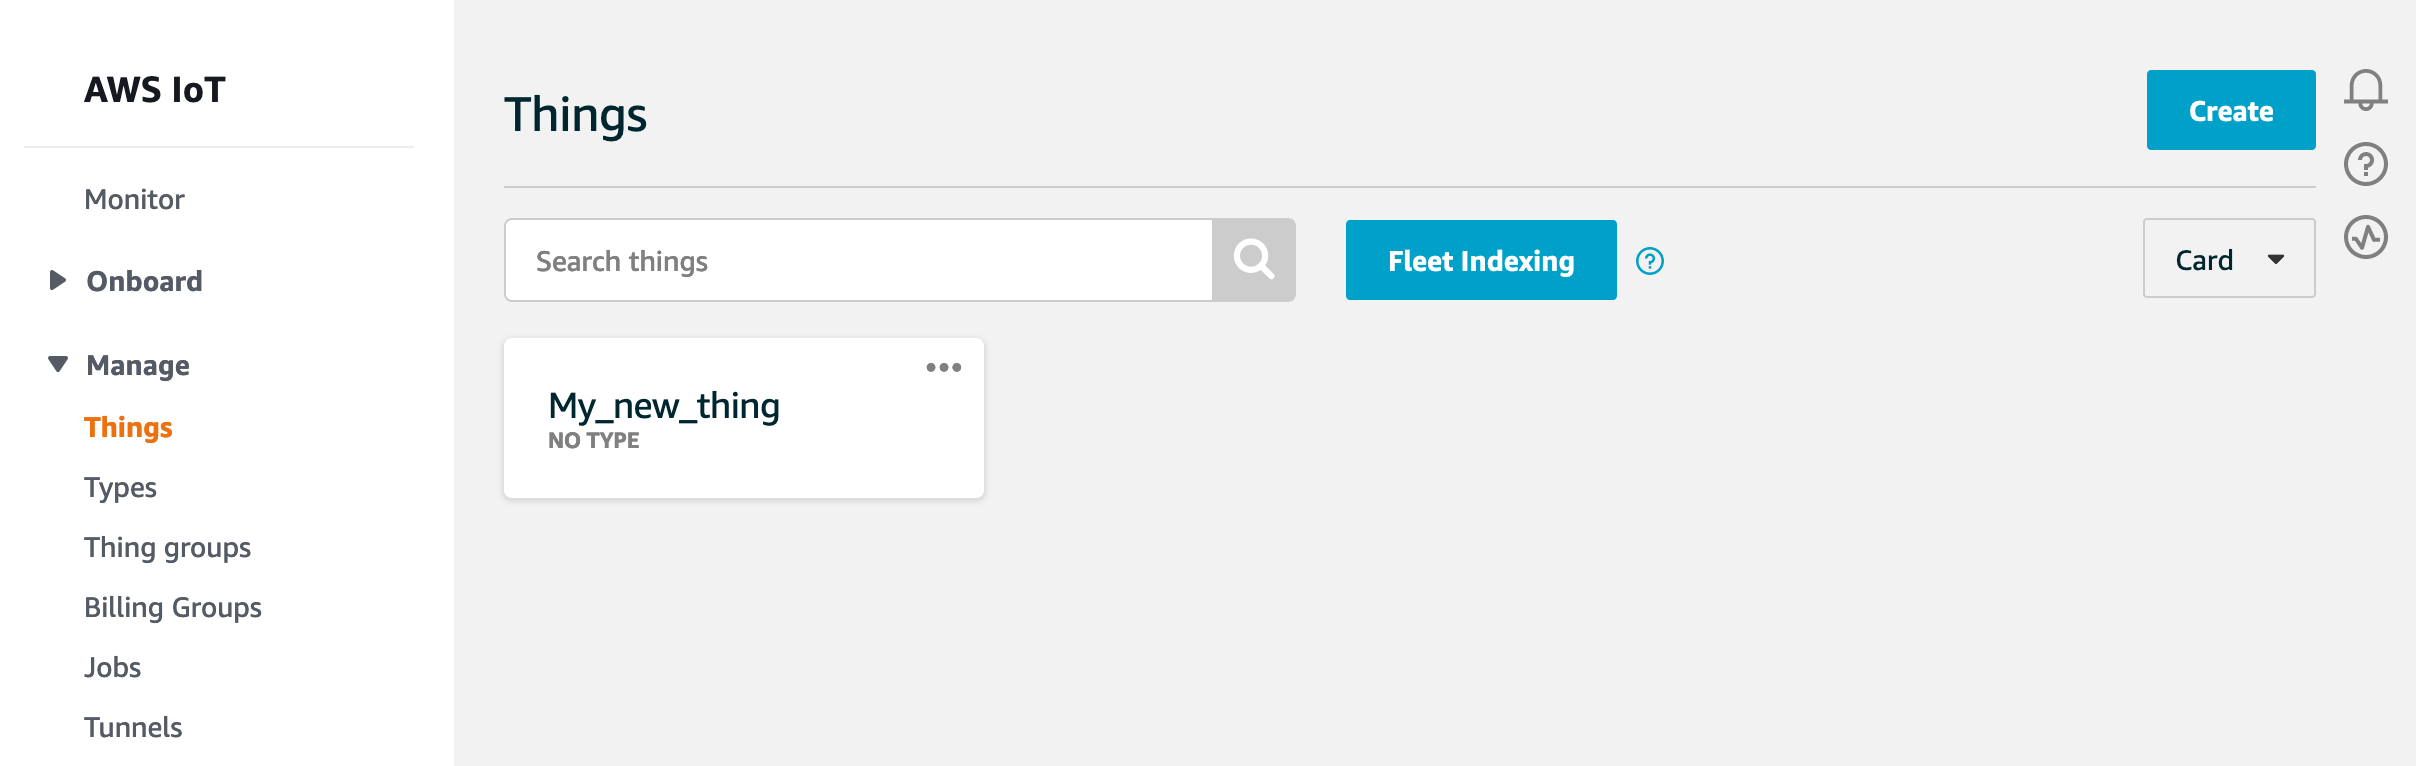2416x766 pixels.
Task: Click the help question mark icon at right edge
Action: [2365, 164]
